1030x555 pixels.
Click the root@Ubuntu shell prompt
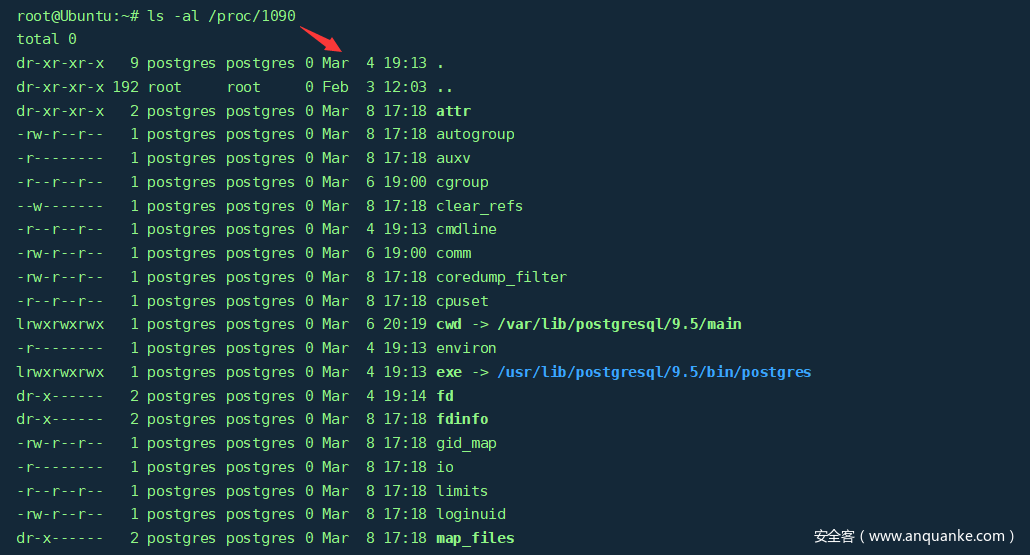[x=76, y=15]
